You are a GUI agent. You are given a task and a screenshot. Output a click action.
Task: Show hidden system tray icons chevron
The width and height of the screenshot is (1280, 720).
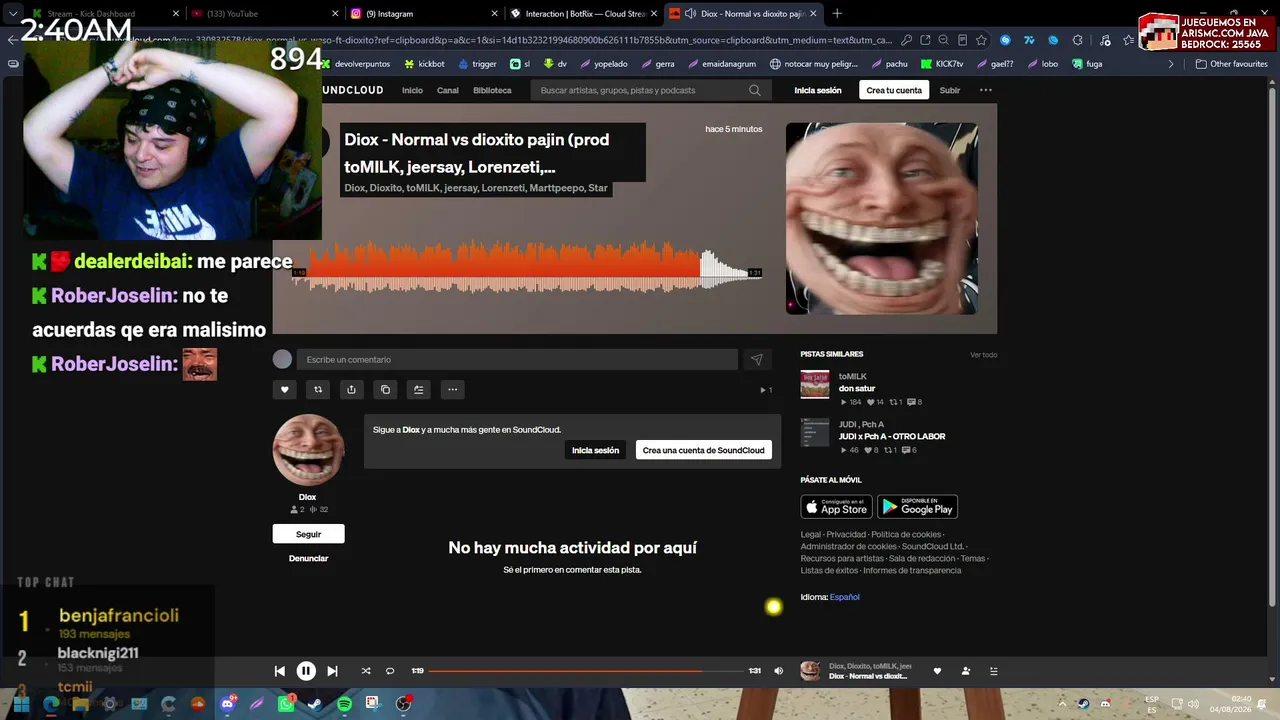pos(1064,704)
